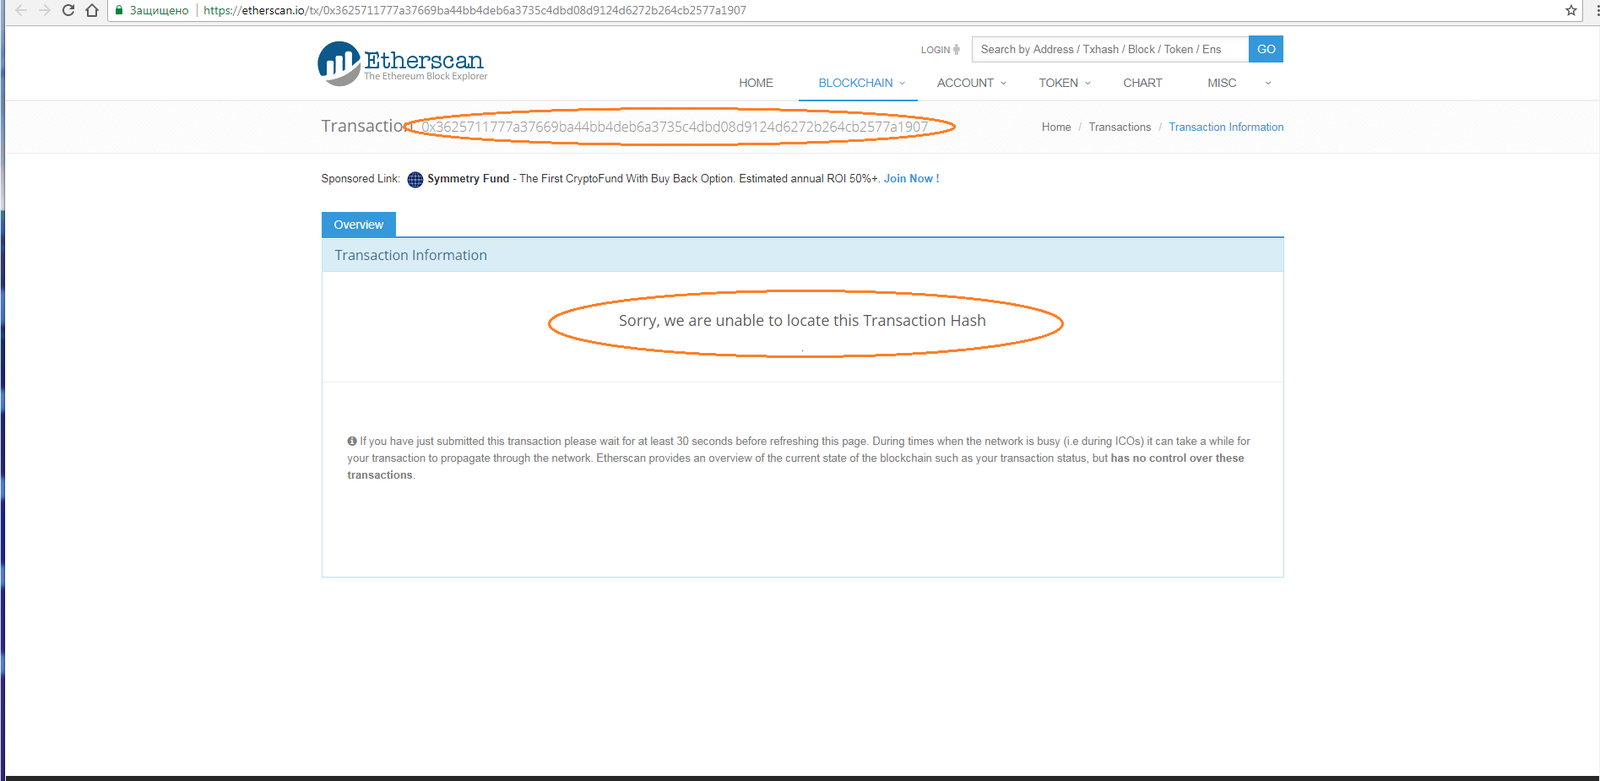Image resolution: width=1600 pixels, height=781 pixels.
Task: Click the secure padlock icon
Action: tap(119, 10)
